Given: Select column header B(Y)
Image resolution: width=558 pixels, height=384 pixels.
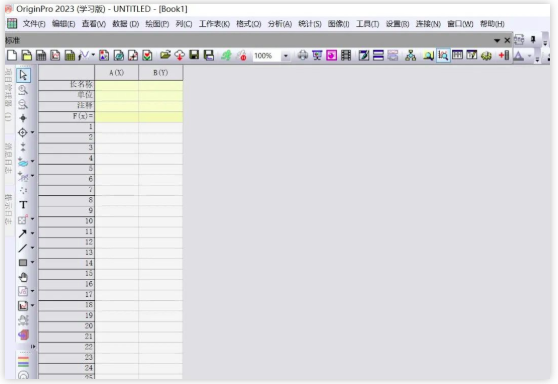Looking at the screenshot, I should click(x=160, y=73).
